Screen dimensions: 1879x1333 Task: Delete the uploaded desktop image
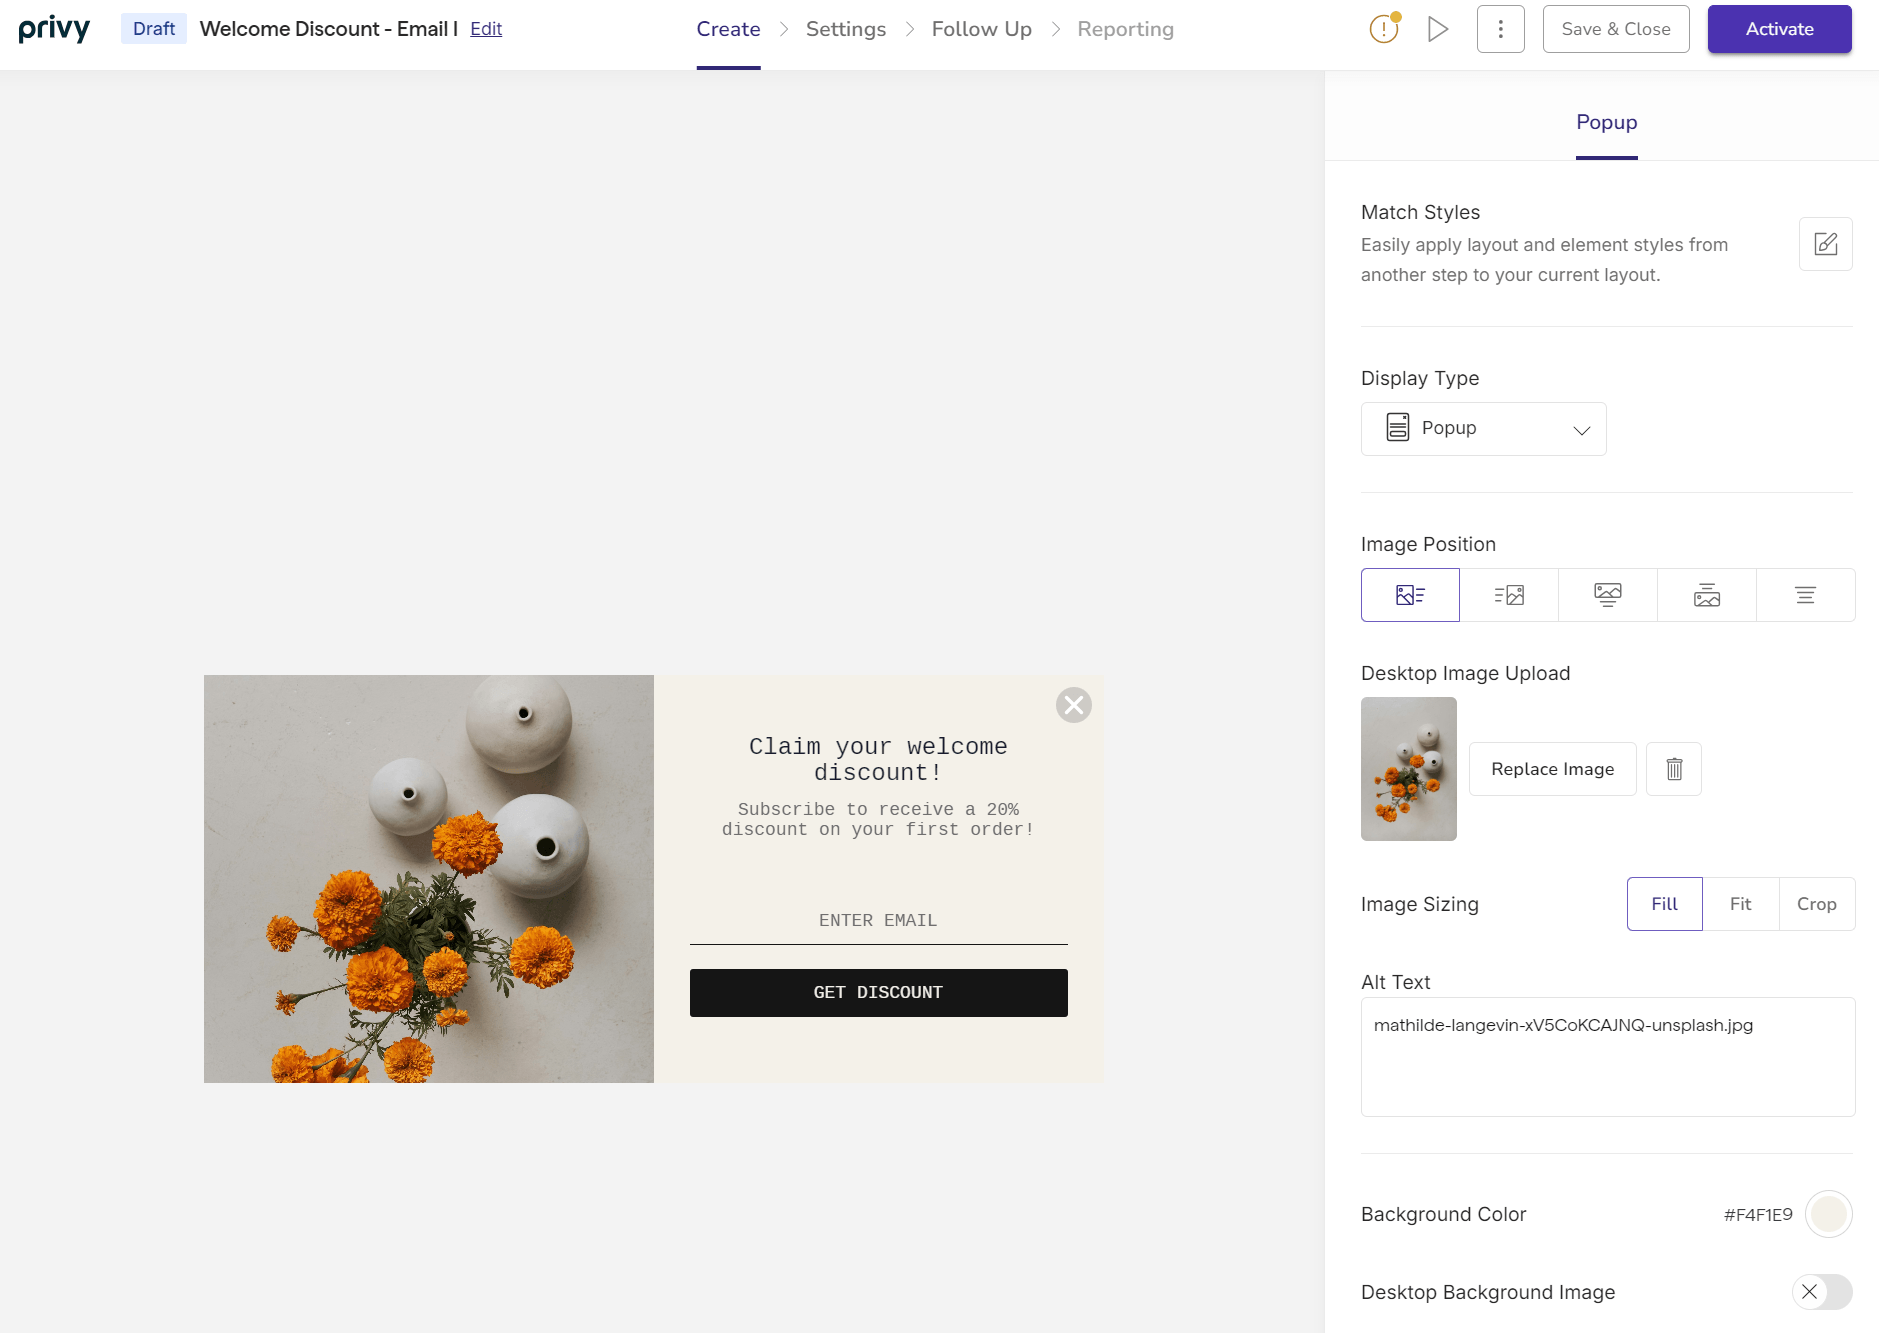[x=1674, y=769]
